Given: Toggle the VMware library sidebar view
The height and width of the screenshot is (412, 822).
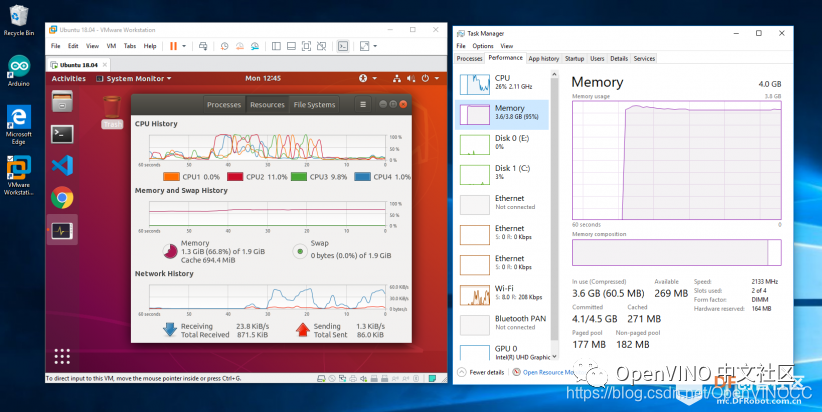Looking at the screenshot, I should (276, 46).
